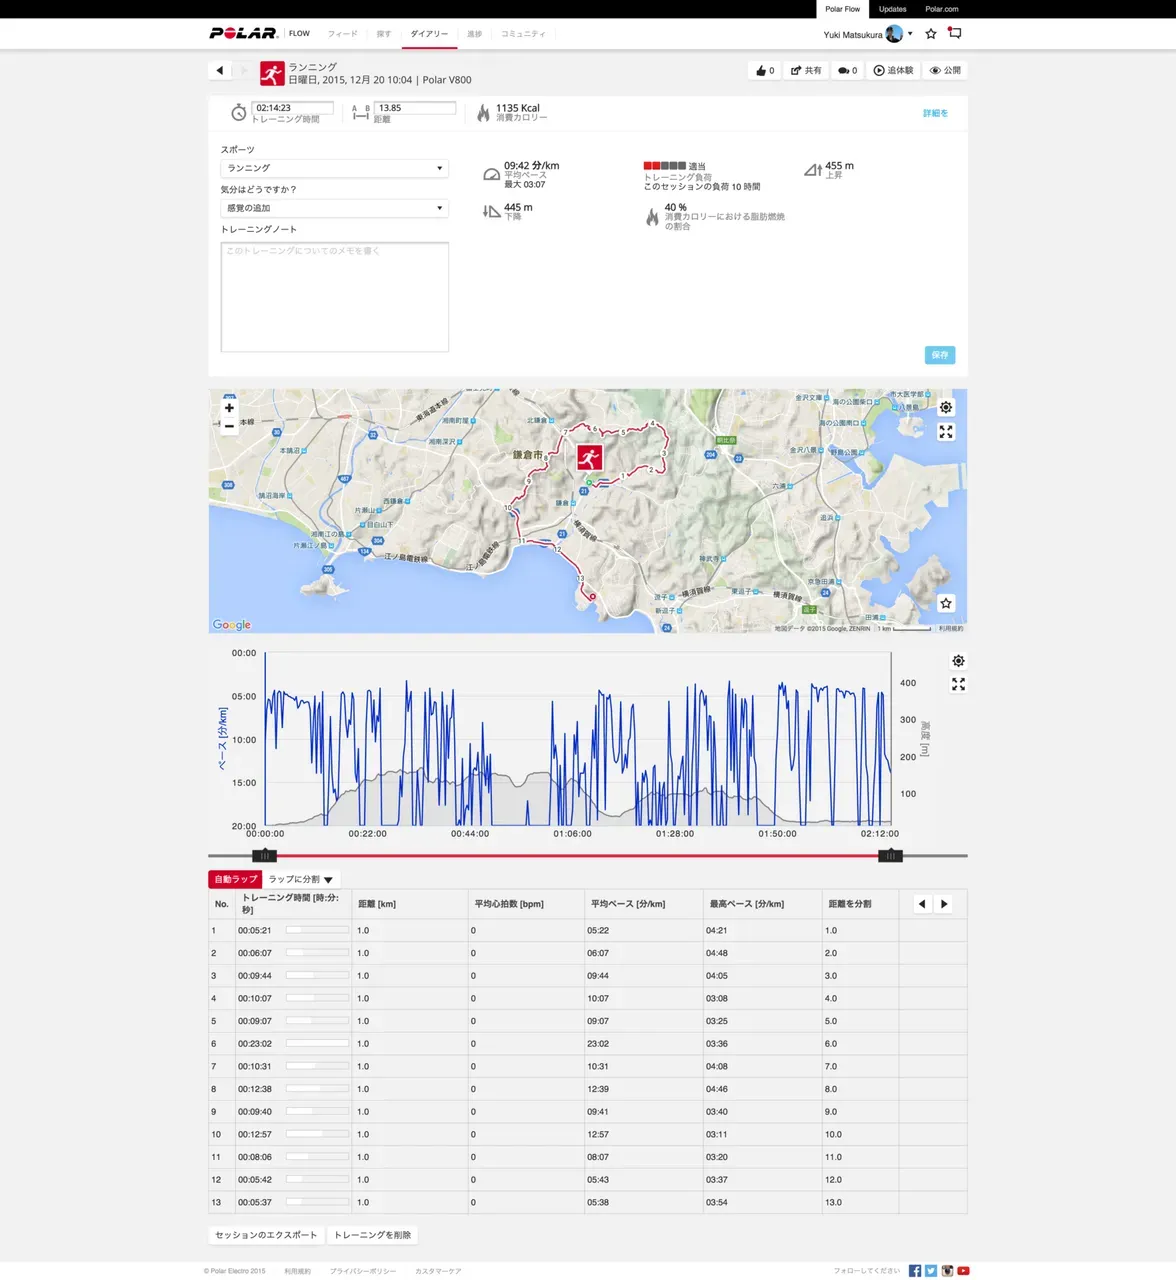Screen dimensions: 1176x1280
Task: Switch to the 自動ラップ tab
Action: (x=234, y=878)
